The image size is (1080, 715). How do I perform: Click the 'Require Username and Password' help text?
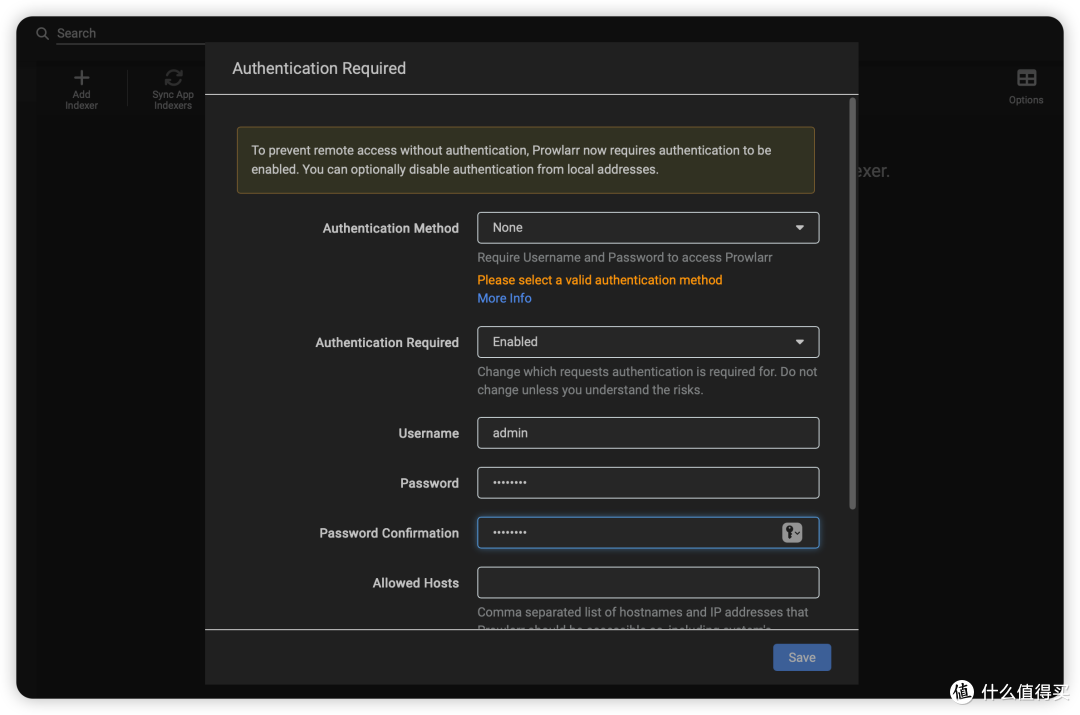coord(625,258)
